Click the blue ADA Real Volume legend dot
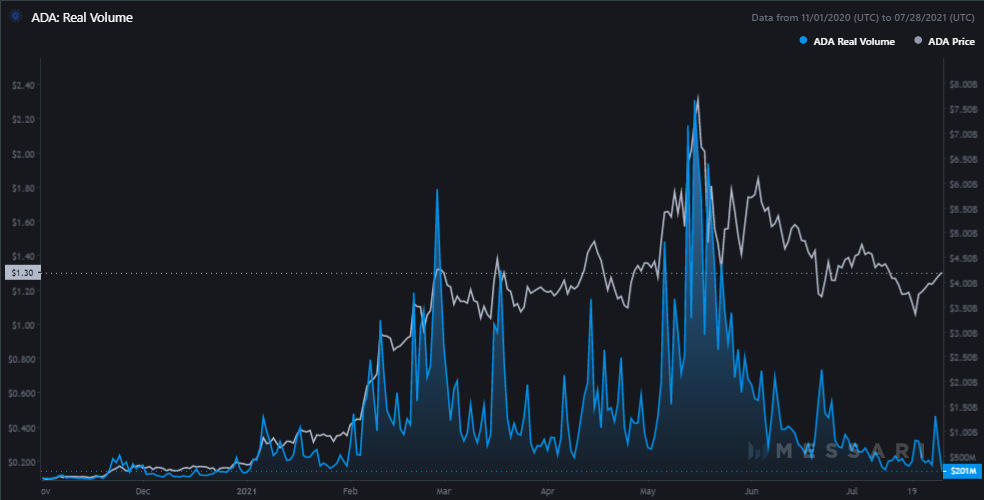Image resolution: width=984 pixels, height=500 pixels. [802, 41]
